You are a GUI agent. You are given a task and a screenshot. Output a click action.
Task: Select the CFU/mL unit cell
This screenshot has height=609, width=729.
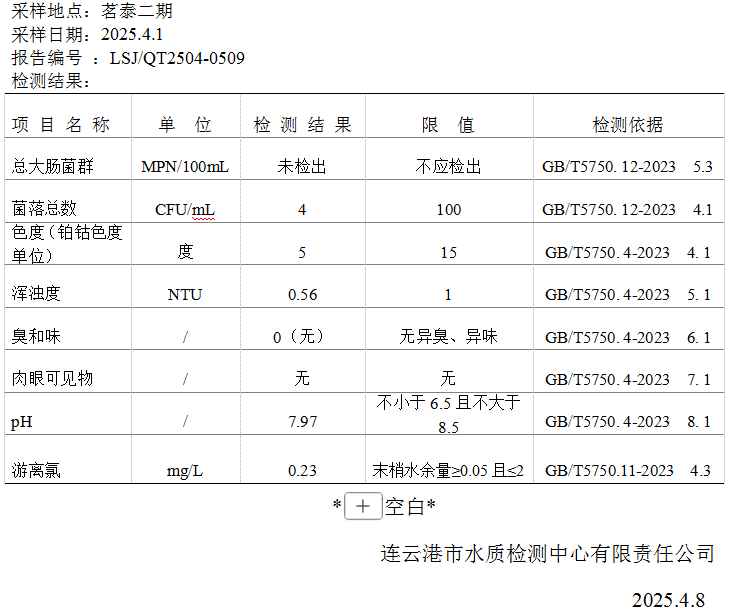coord(184,209)
